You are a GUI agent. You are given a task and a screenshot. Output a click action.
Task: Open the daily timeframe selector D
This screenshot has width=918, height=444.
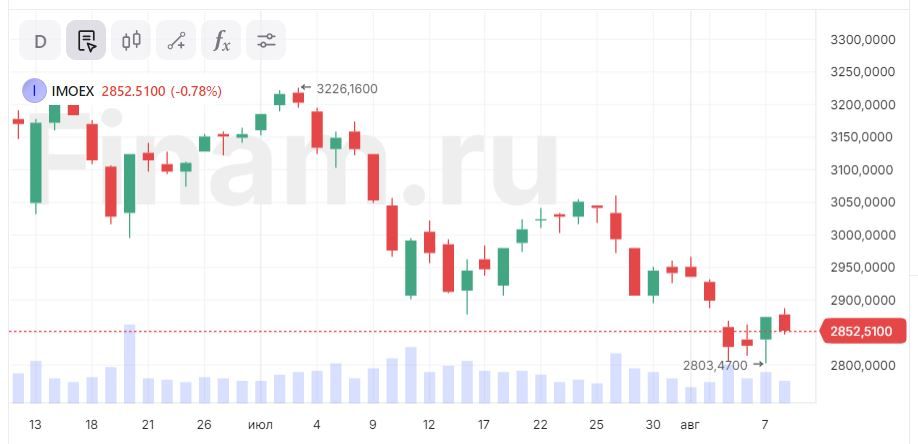point(40,41)
